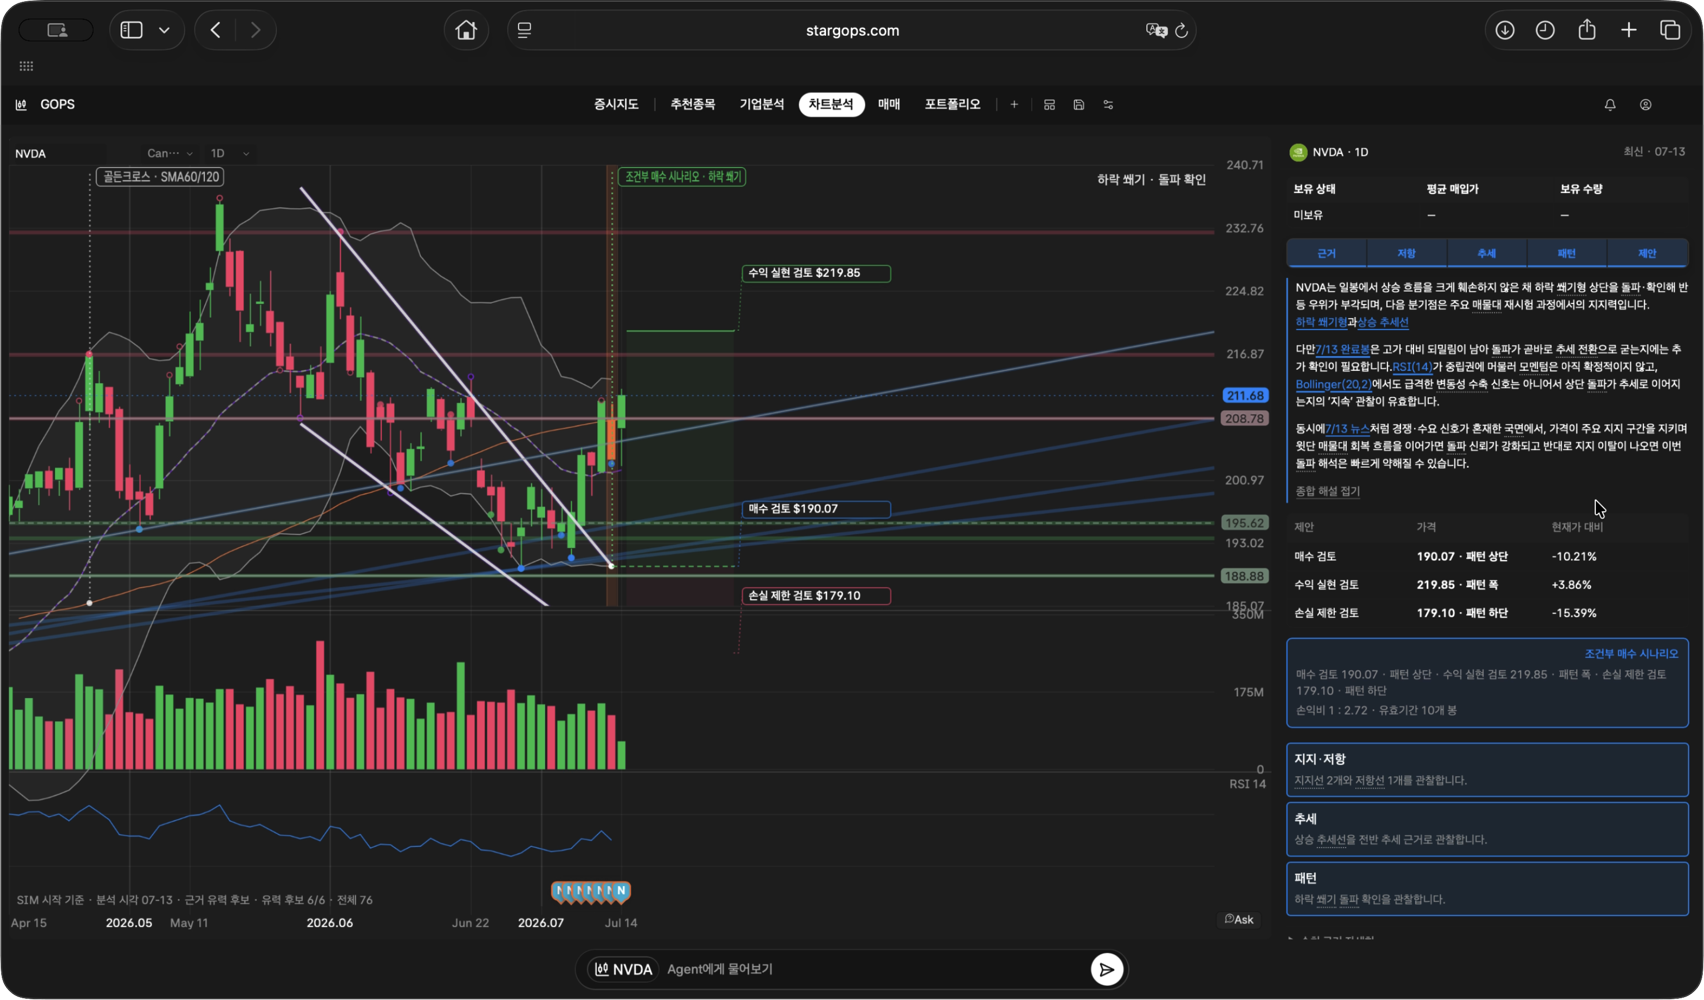Screen dimensions: 1704x1000
Task: Click the NVDA logo in side panel
Action: (1299, 152)
